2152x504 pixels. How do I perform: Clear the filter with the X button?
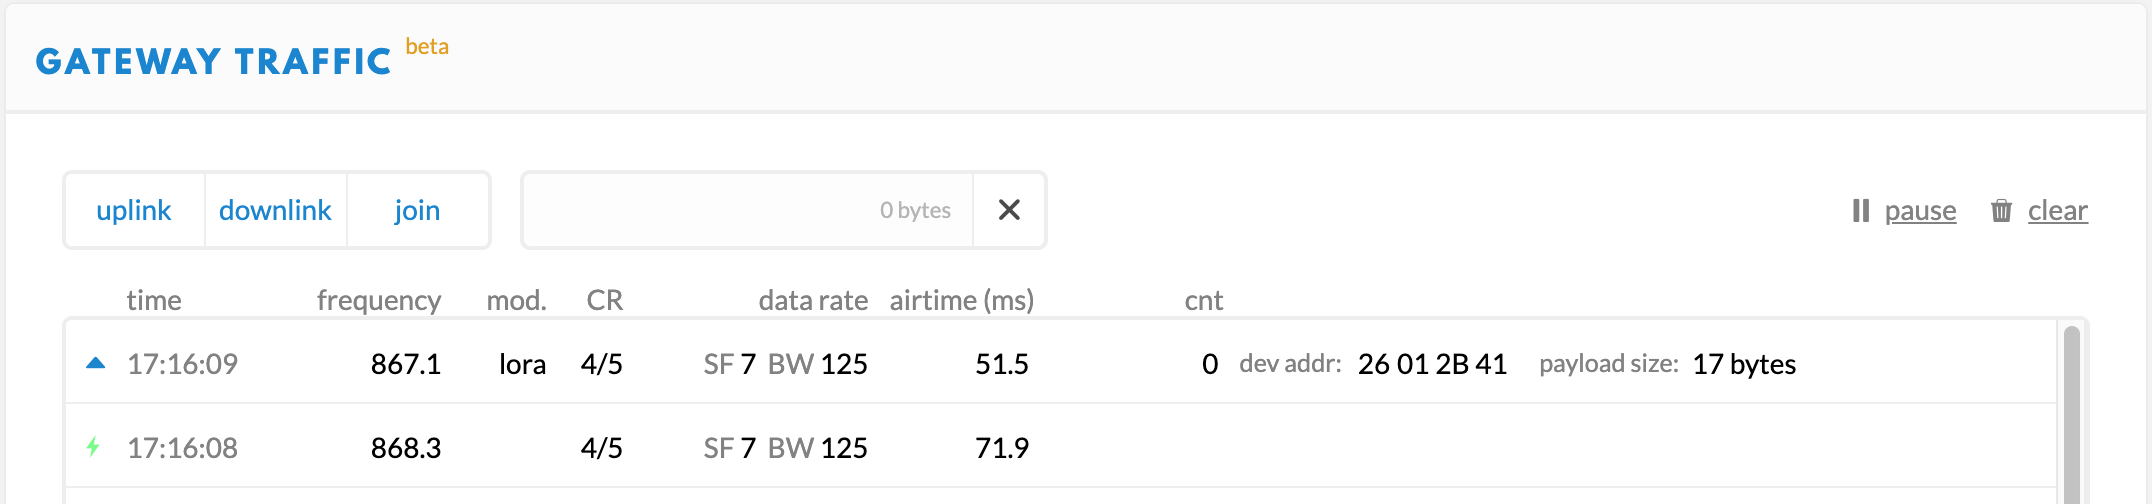click(1009, 210)
